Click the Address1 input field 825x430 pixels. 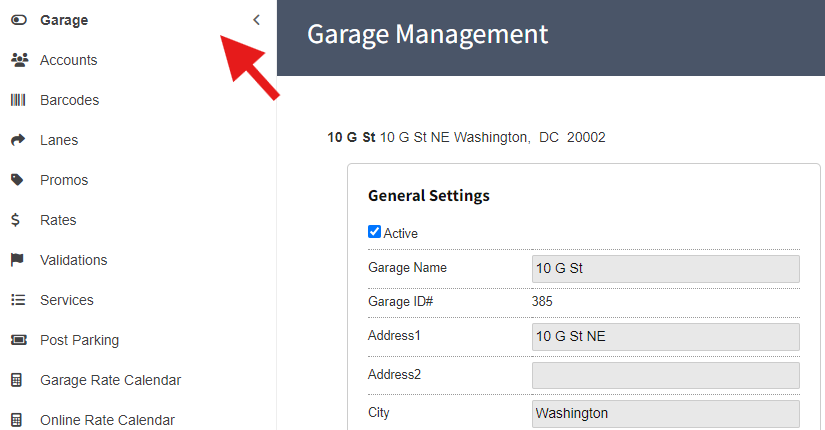(x=666, y=336)
